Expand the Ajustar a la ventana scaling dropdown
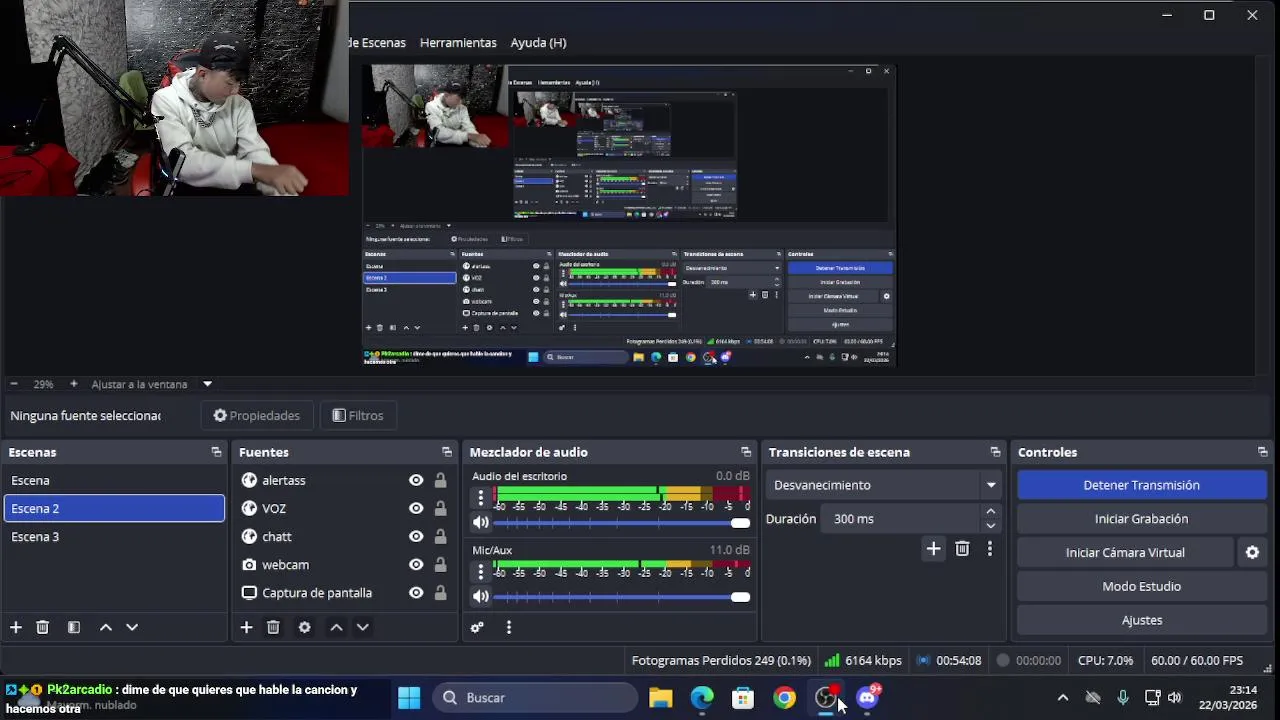Screen dimensions: 1280x720 tap(207, 384)
